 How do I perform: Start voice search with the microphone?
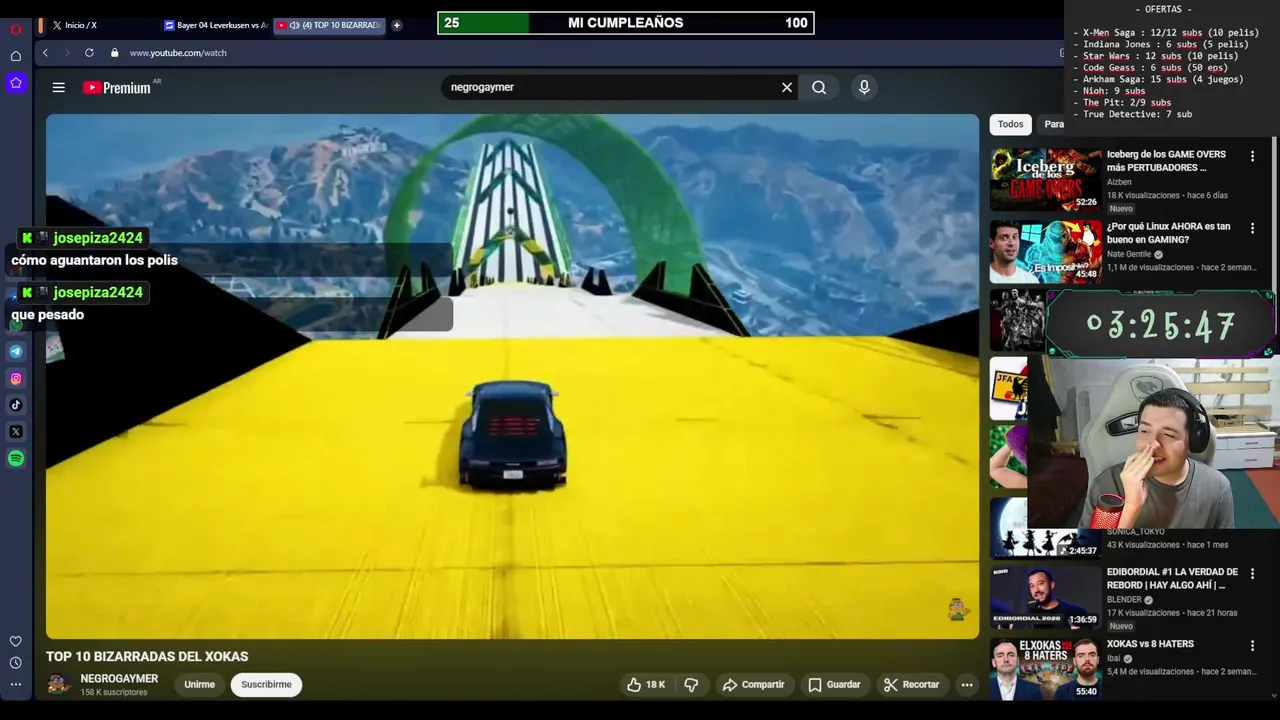click(864, 87)
